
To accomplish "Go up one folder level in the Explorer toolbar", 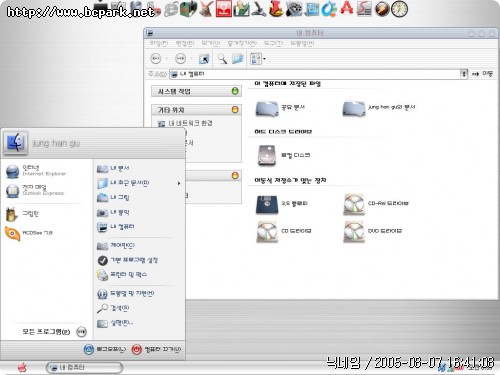I will click(204, 59).
